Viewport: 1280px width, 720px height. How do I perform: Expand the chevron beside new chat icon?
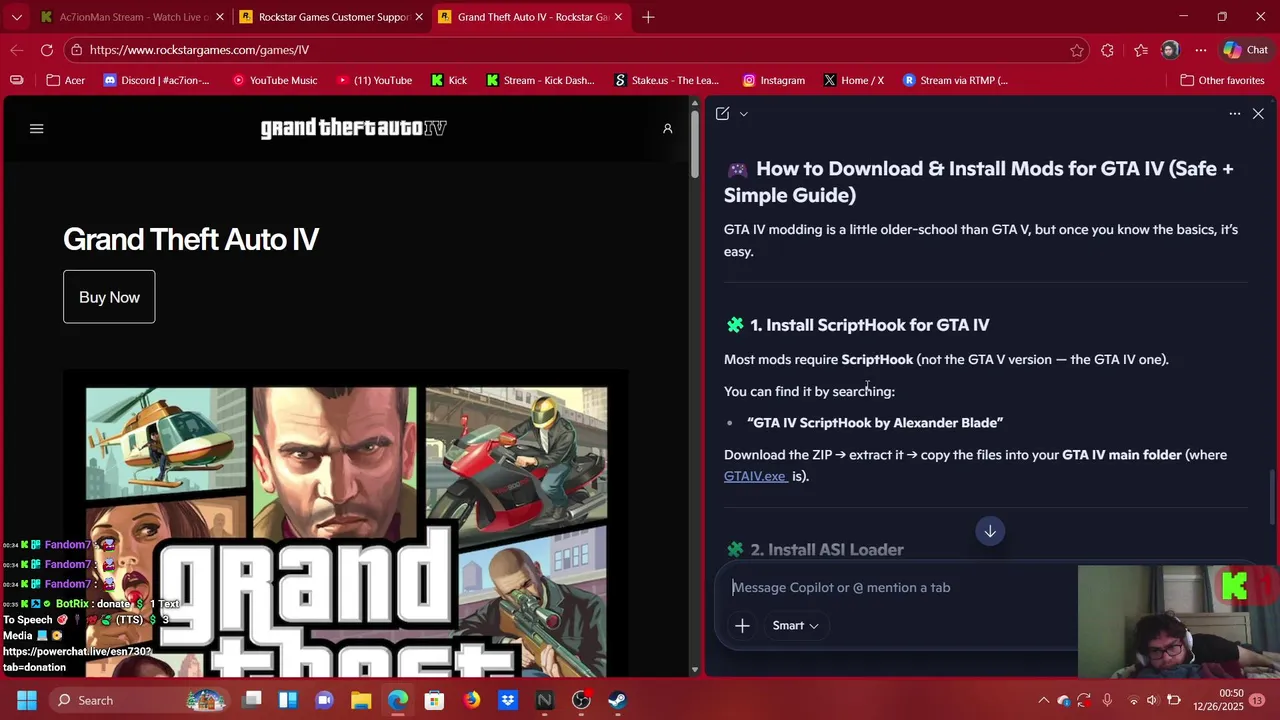click(x=743, y=114)
